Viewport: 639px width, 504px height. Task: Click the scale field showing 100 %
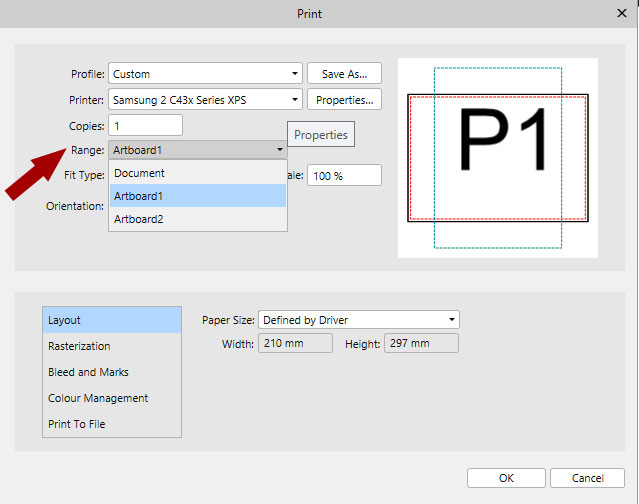(x=344, y=175)
